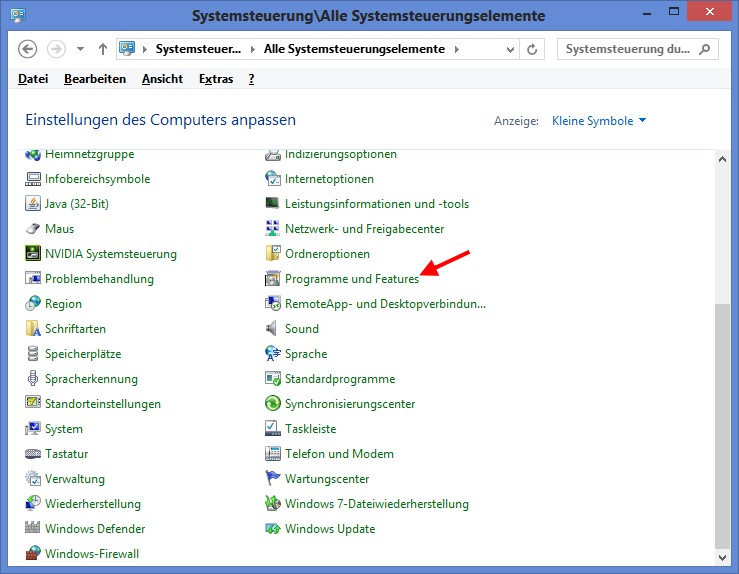
Task: Click the Windows Update icon
Action: (272, 529)
